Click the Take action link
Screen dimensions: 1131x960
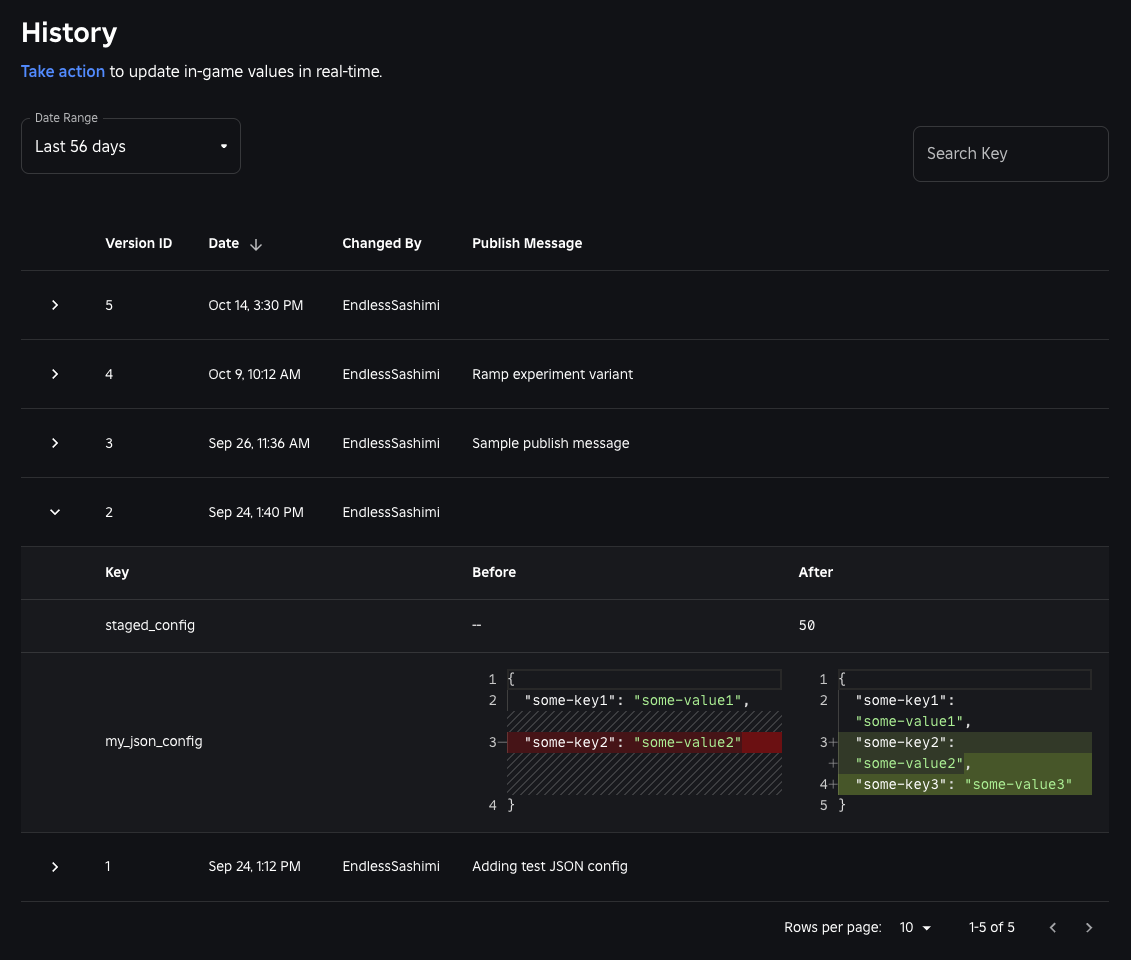coord(63,71)
